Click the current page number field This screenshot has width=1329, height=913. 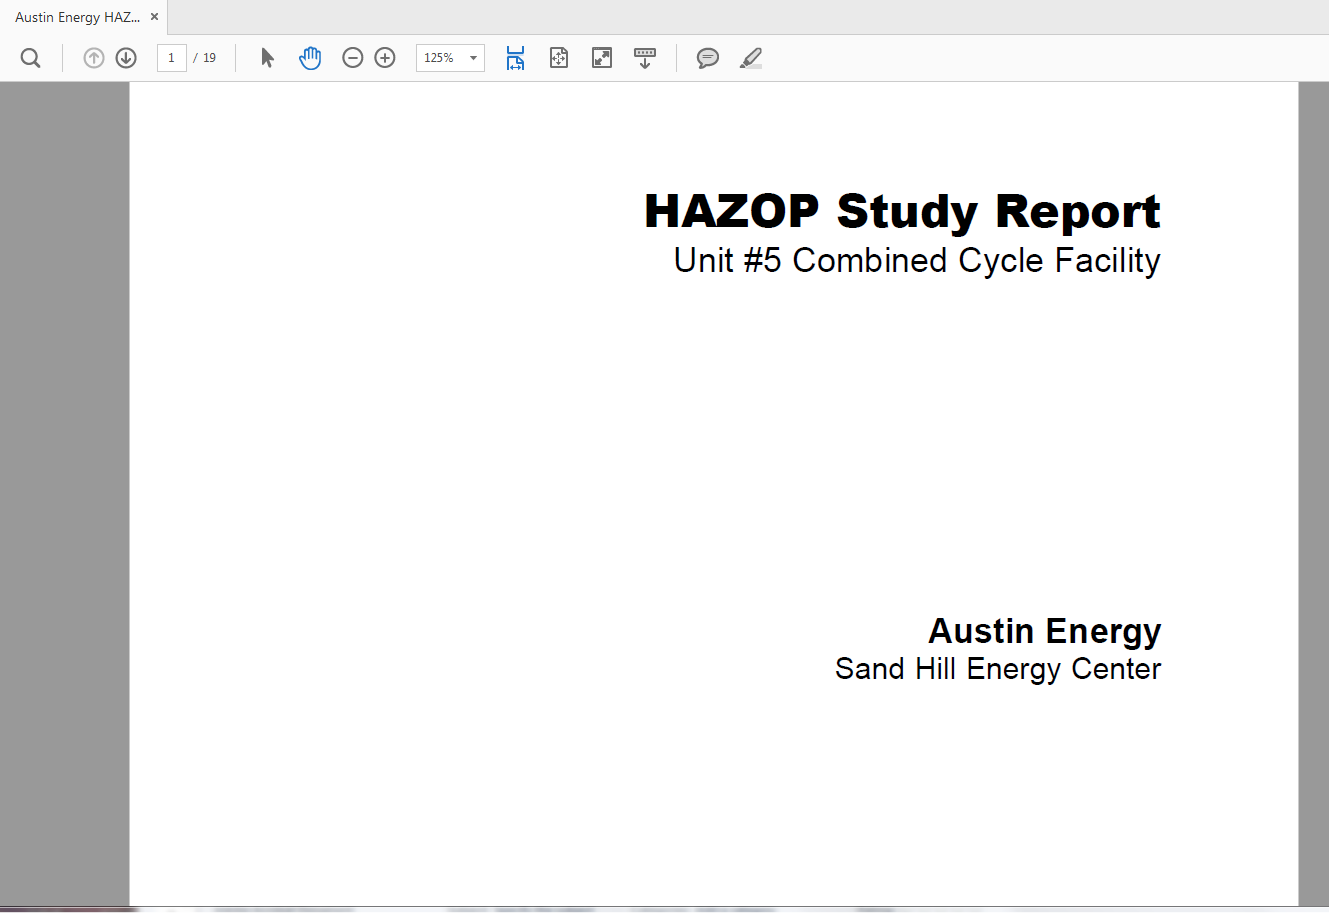point(172,58)
